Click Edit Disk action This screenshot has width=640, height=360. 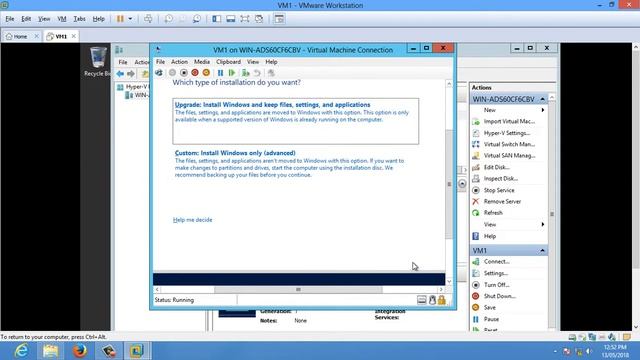496,167
